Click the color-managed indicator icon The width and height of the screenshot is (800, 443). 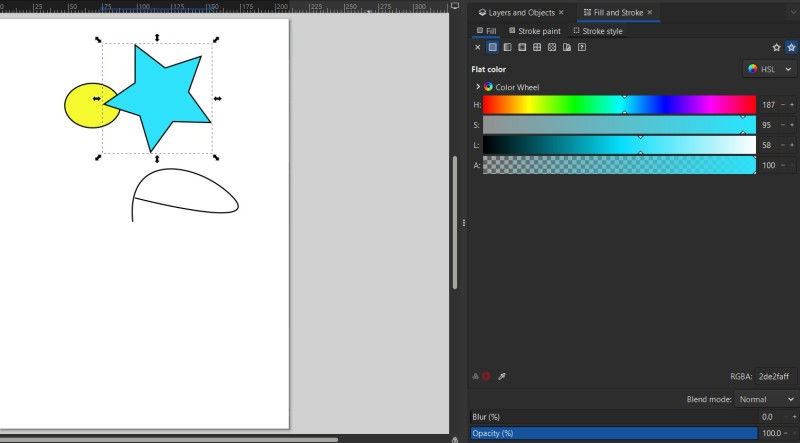(476, 377)
